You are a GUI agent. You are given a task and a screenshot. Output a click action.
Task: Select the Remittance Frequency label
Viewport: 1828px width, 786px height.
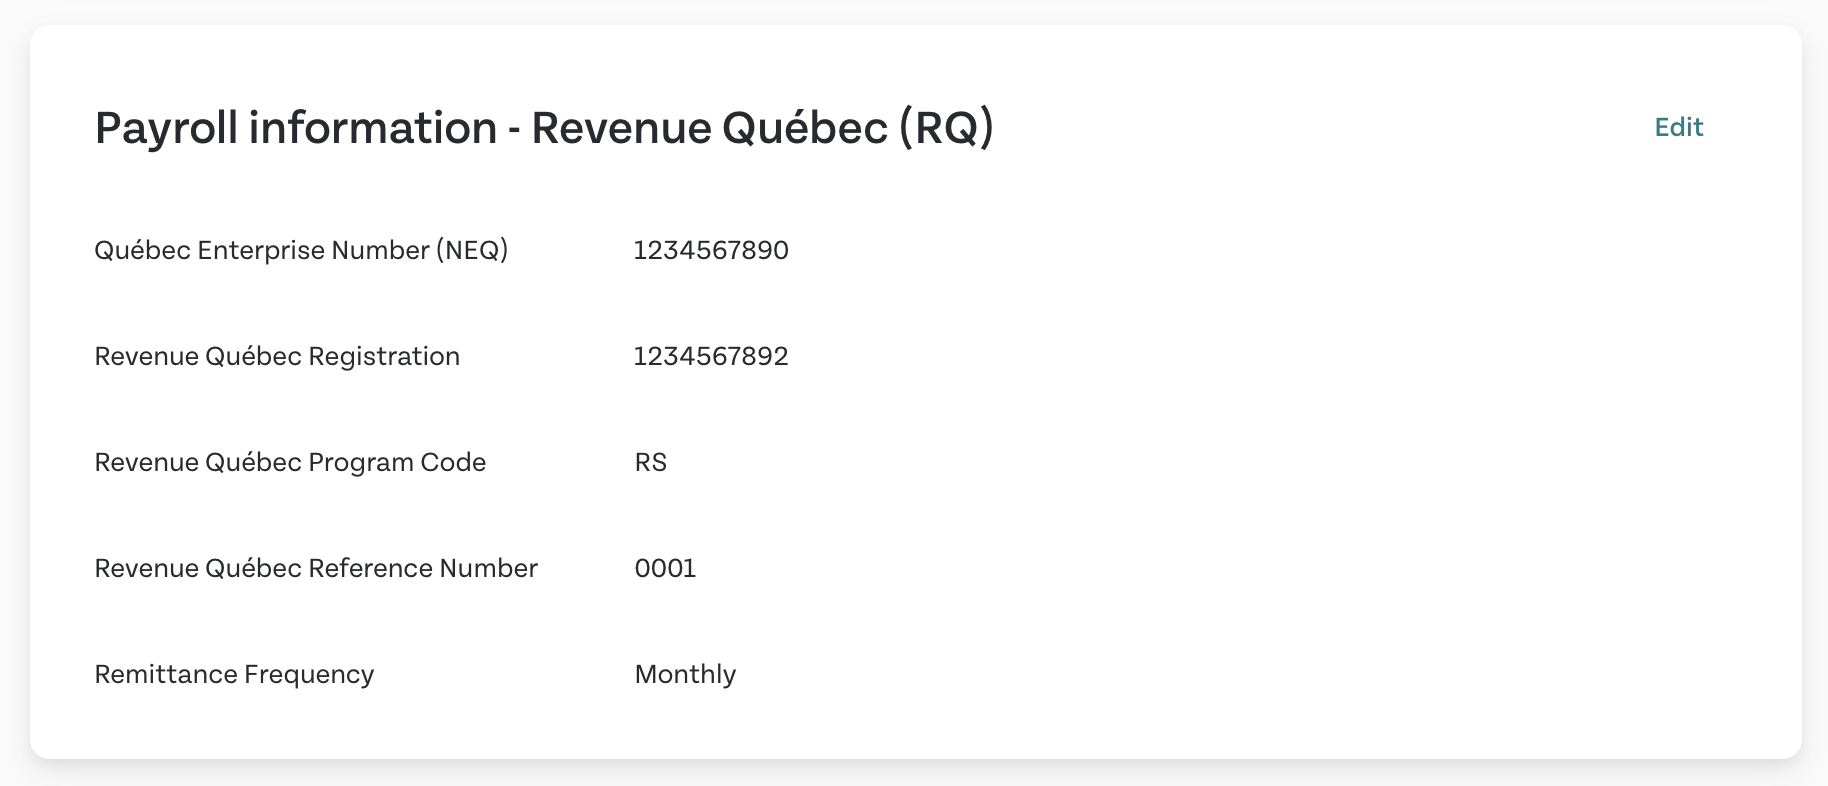(234, 674)
